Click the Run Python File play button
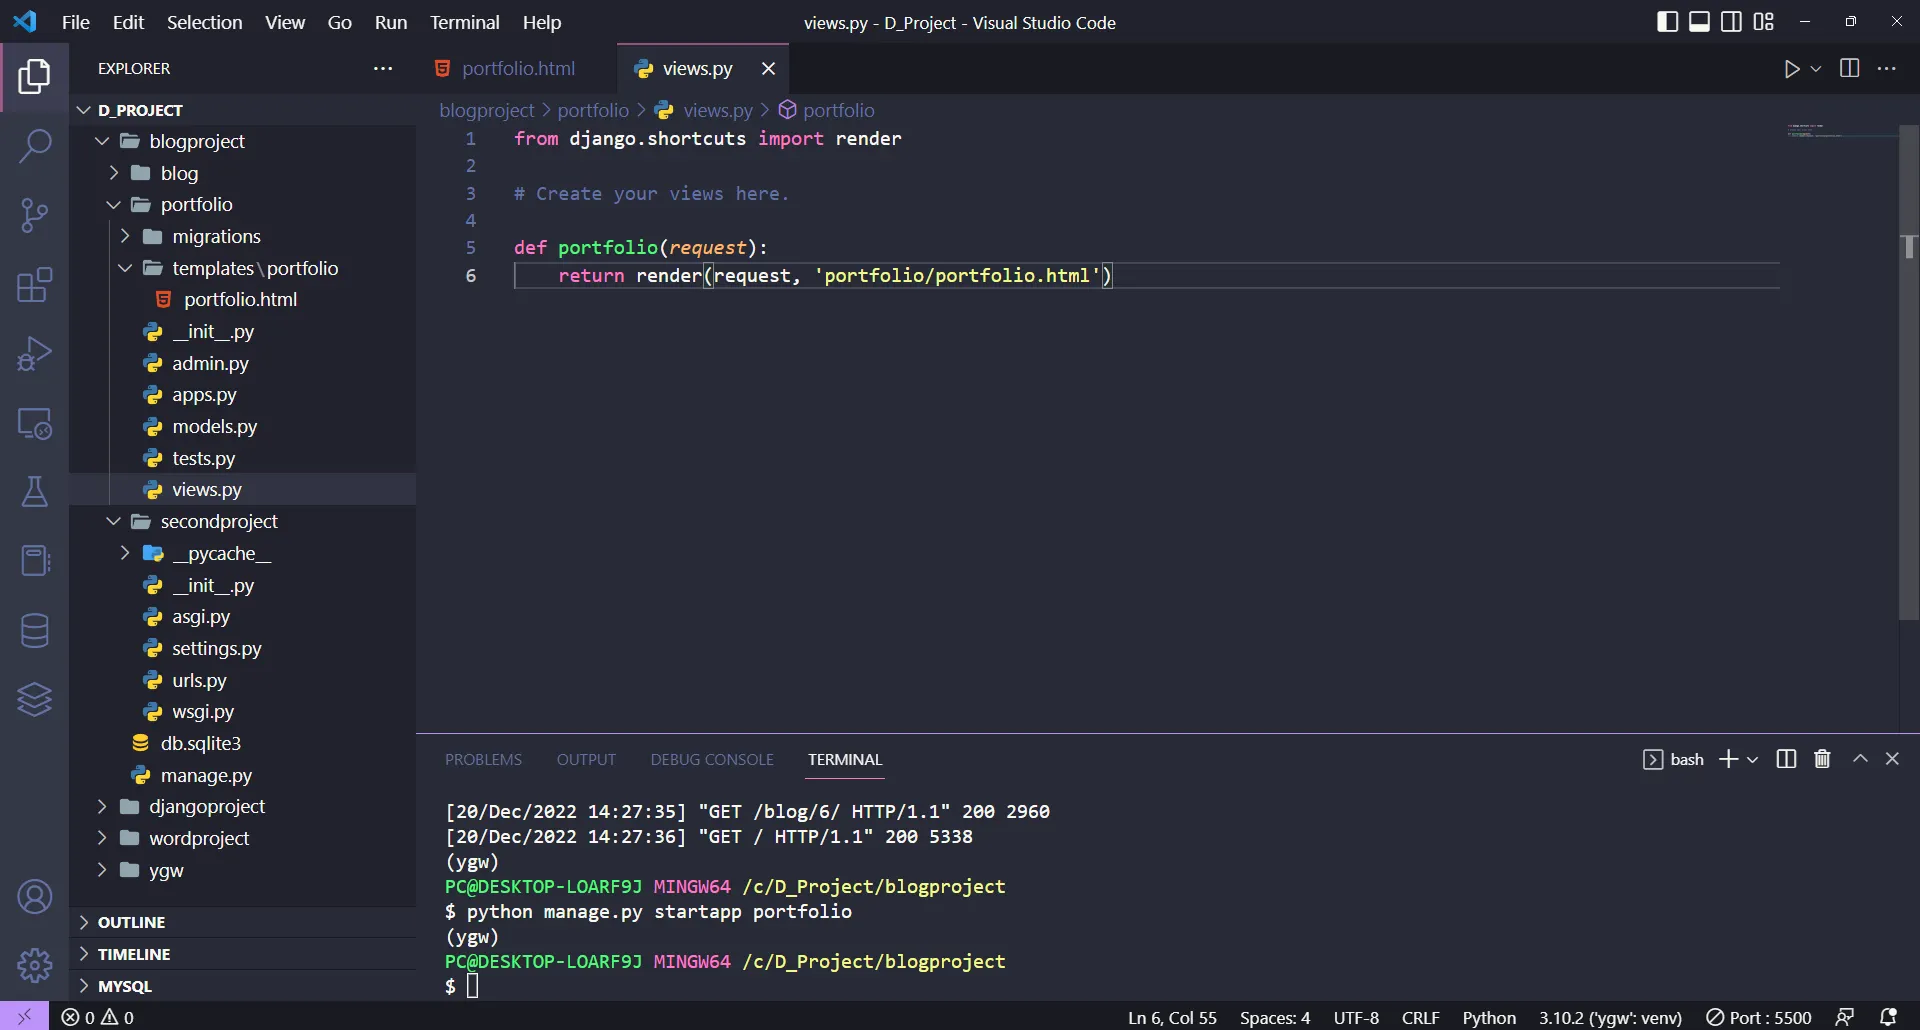Viewport: 1920px width, 1030px height. pos(1791,69)
